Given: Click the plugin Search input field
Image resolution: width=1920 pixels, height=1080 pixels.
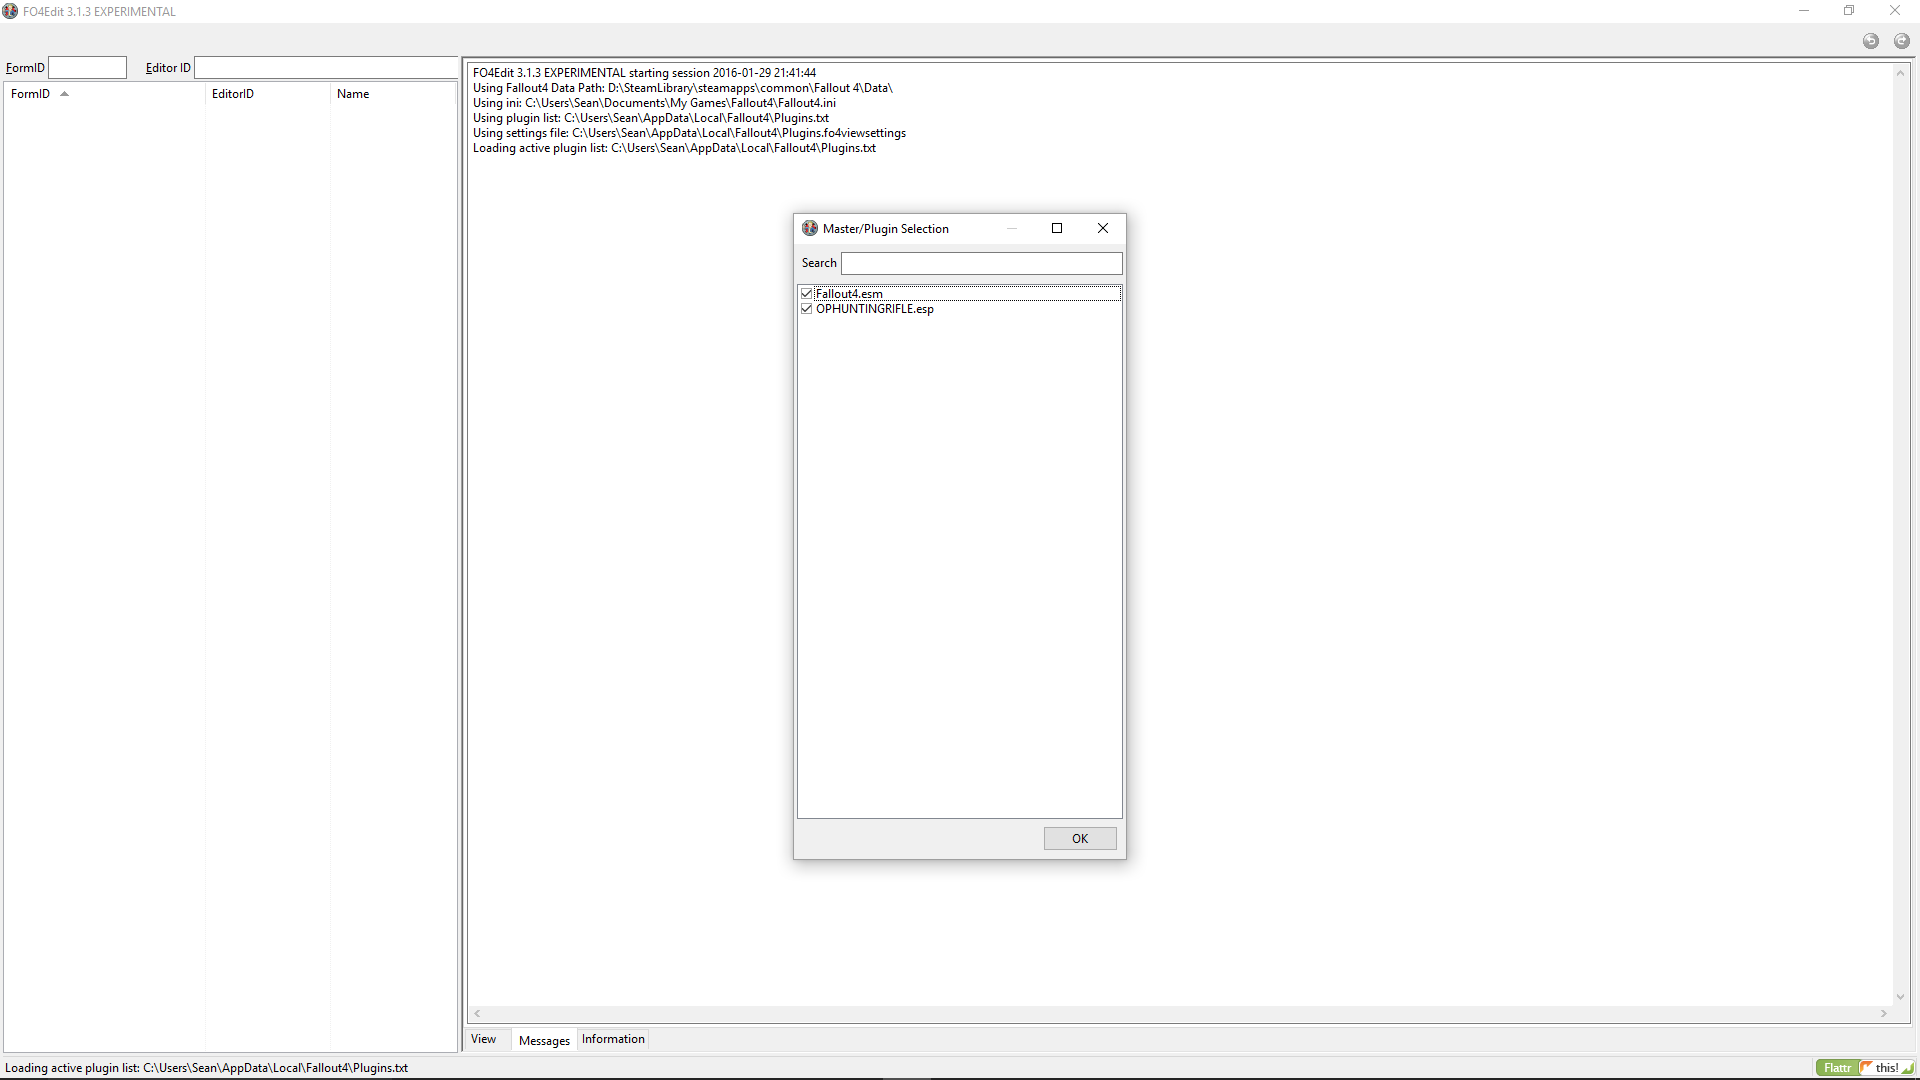Looking at the screenshot, I should click(x=981, y=263).
